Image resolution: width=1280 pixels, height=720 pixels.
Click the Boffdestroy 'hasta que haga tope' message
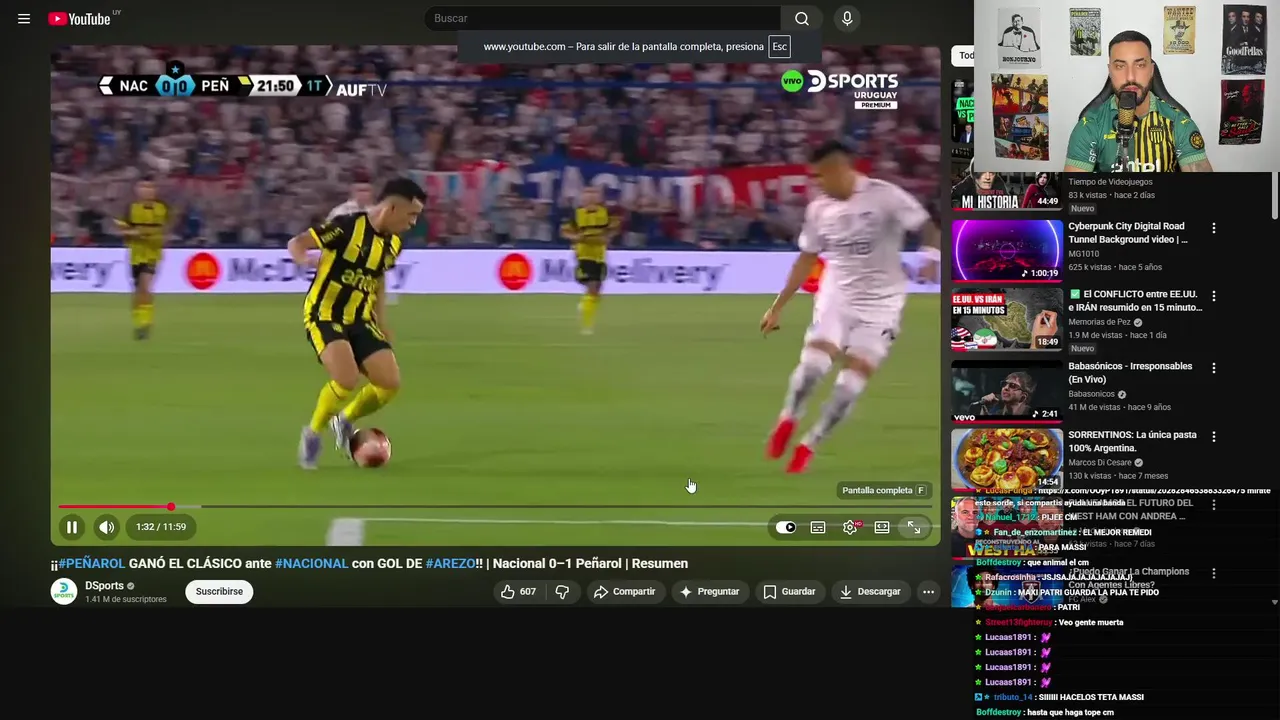coord(1045,712)
